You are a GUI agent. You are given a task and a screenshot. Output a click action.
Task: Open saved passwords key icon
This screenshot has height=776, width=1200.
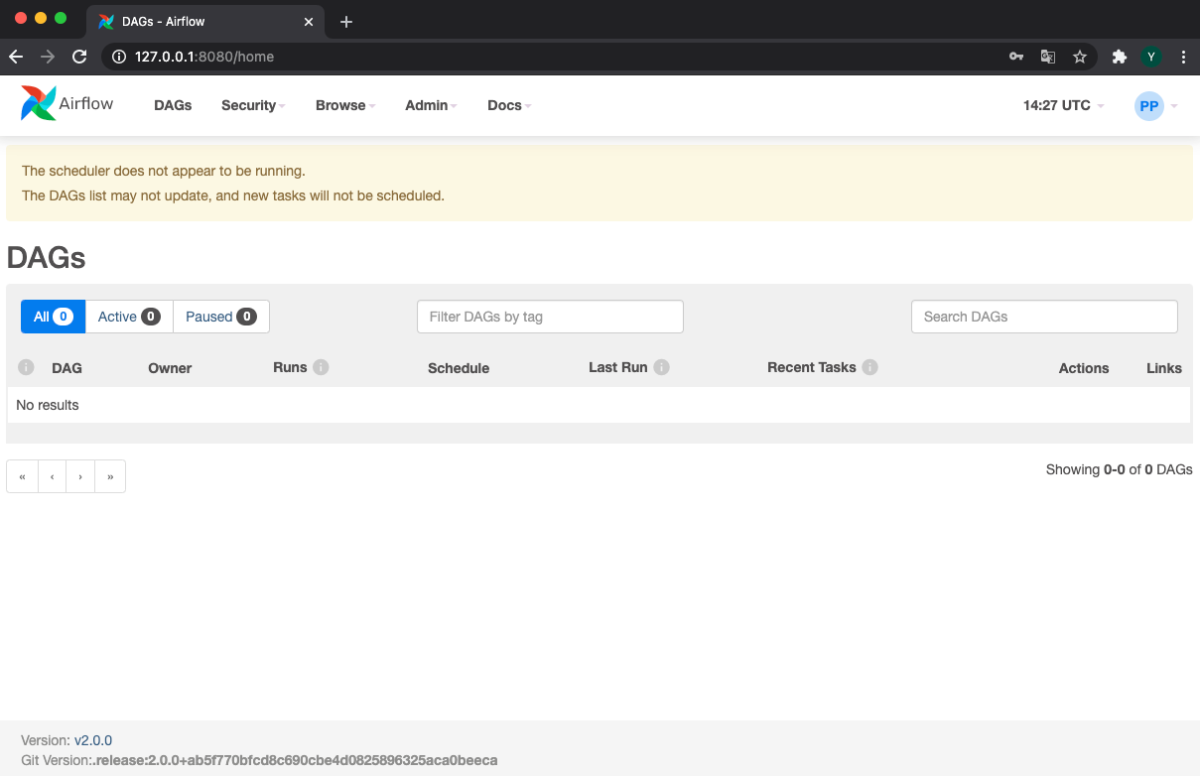(x=1016, y=57)
